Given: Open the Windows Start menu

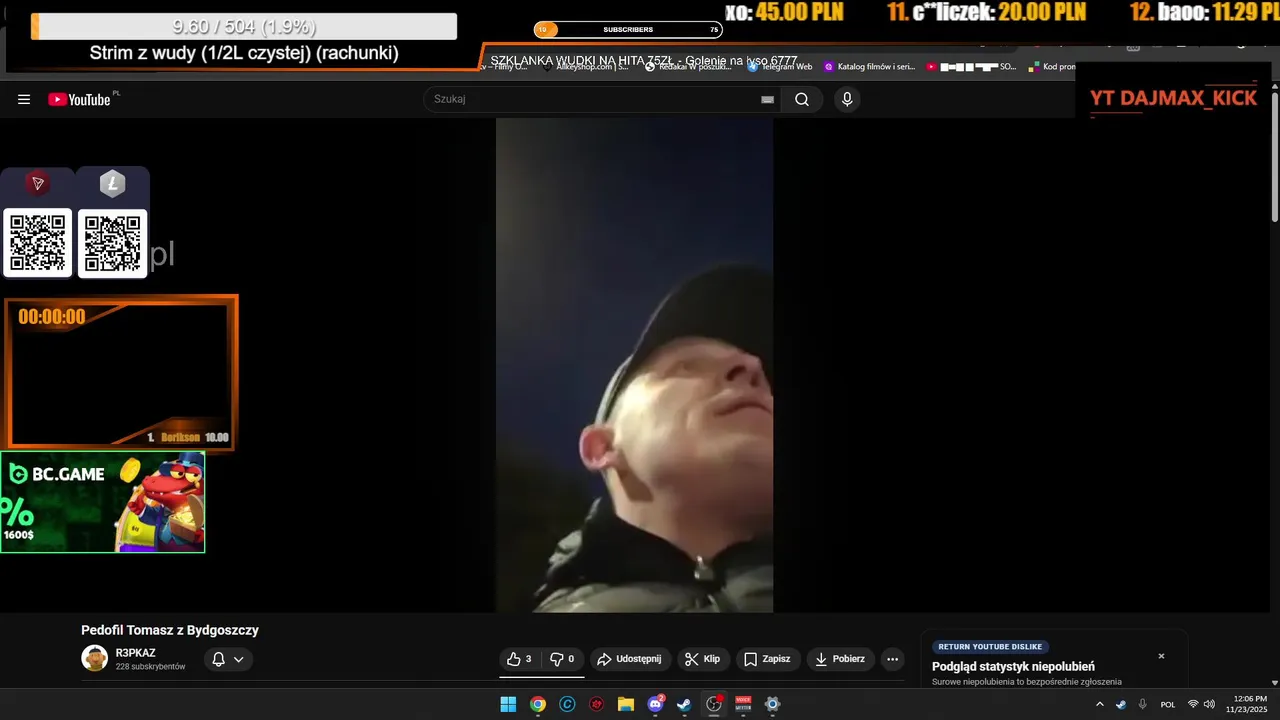Looking at the screenshot, I should pyautogui.click(x=508, y=704).
